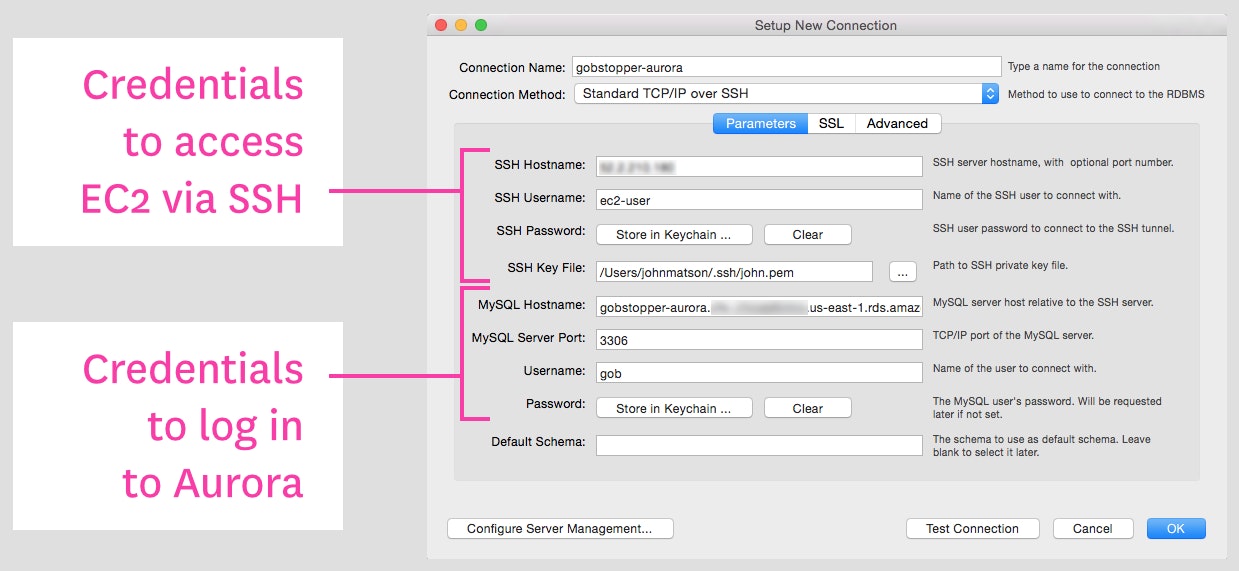Clear the stored MySQL password
This screenshot has height=571, width=1239.
point(807,408)
